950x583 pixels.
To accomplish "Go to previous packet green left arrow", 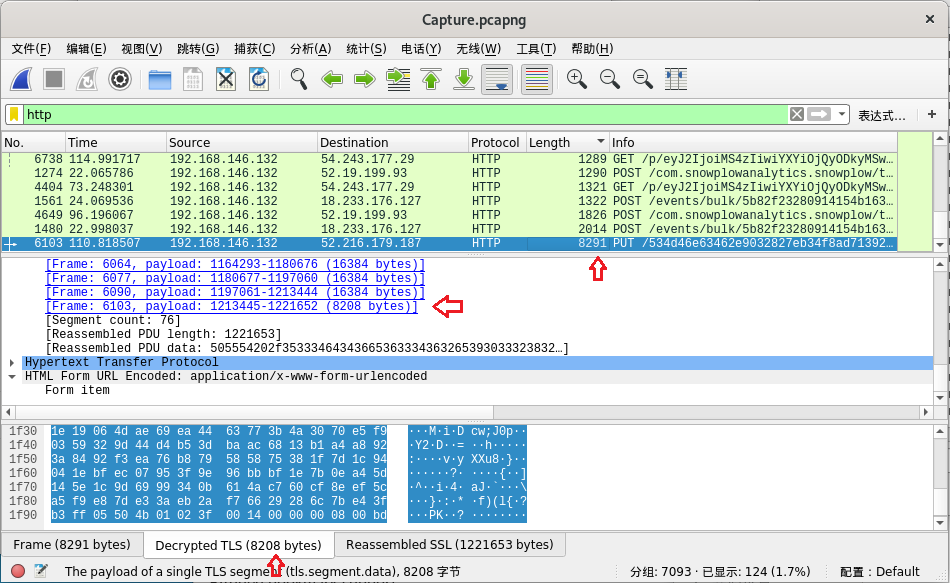I will [x=332, y=79].
